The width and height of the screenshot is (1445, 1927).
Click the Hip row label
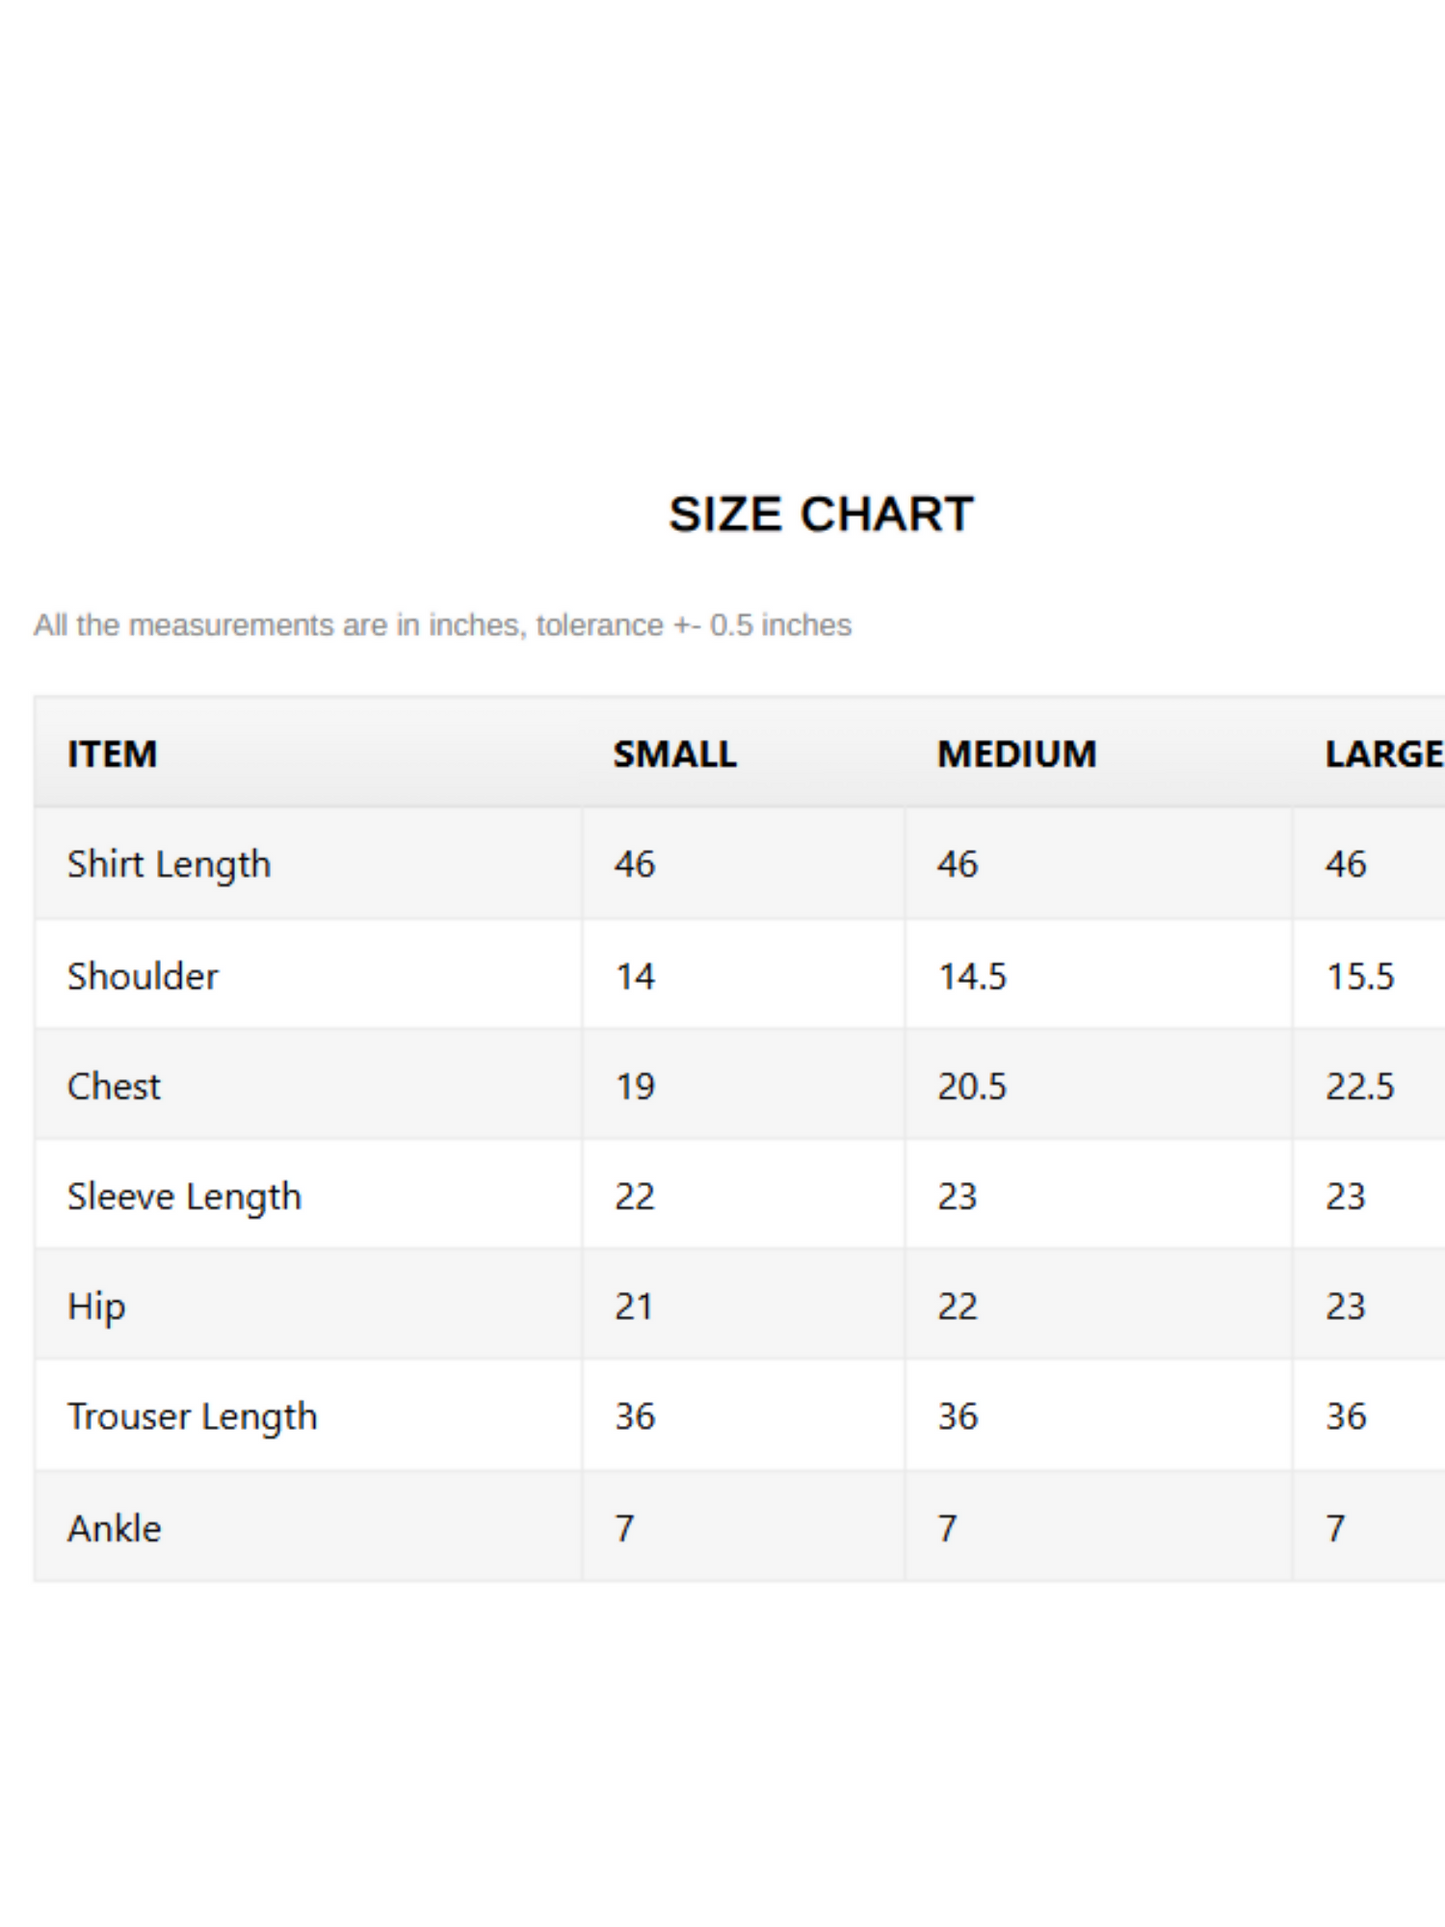coord(96,1307)
